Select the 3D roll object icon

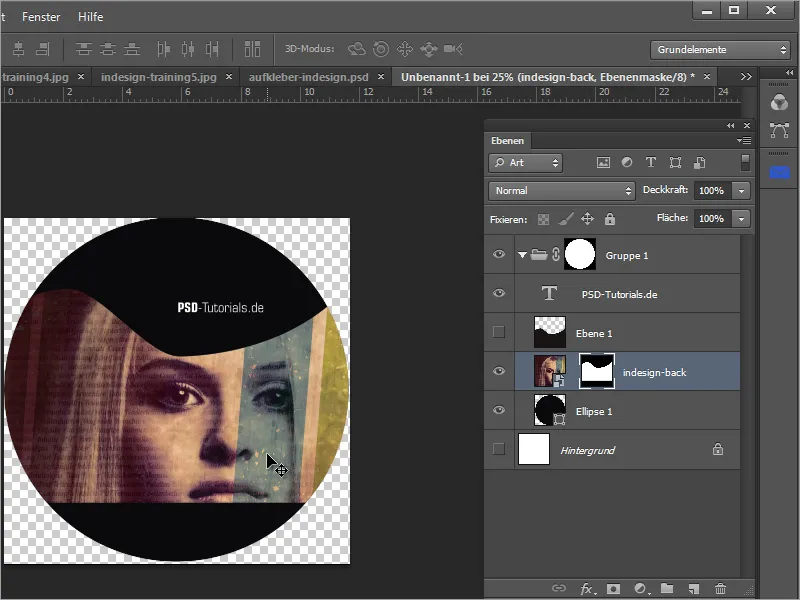[381, 49]
